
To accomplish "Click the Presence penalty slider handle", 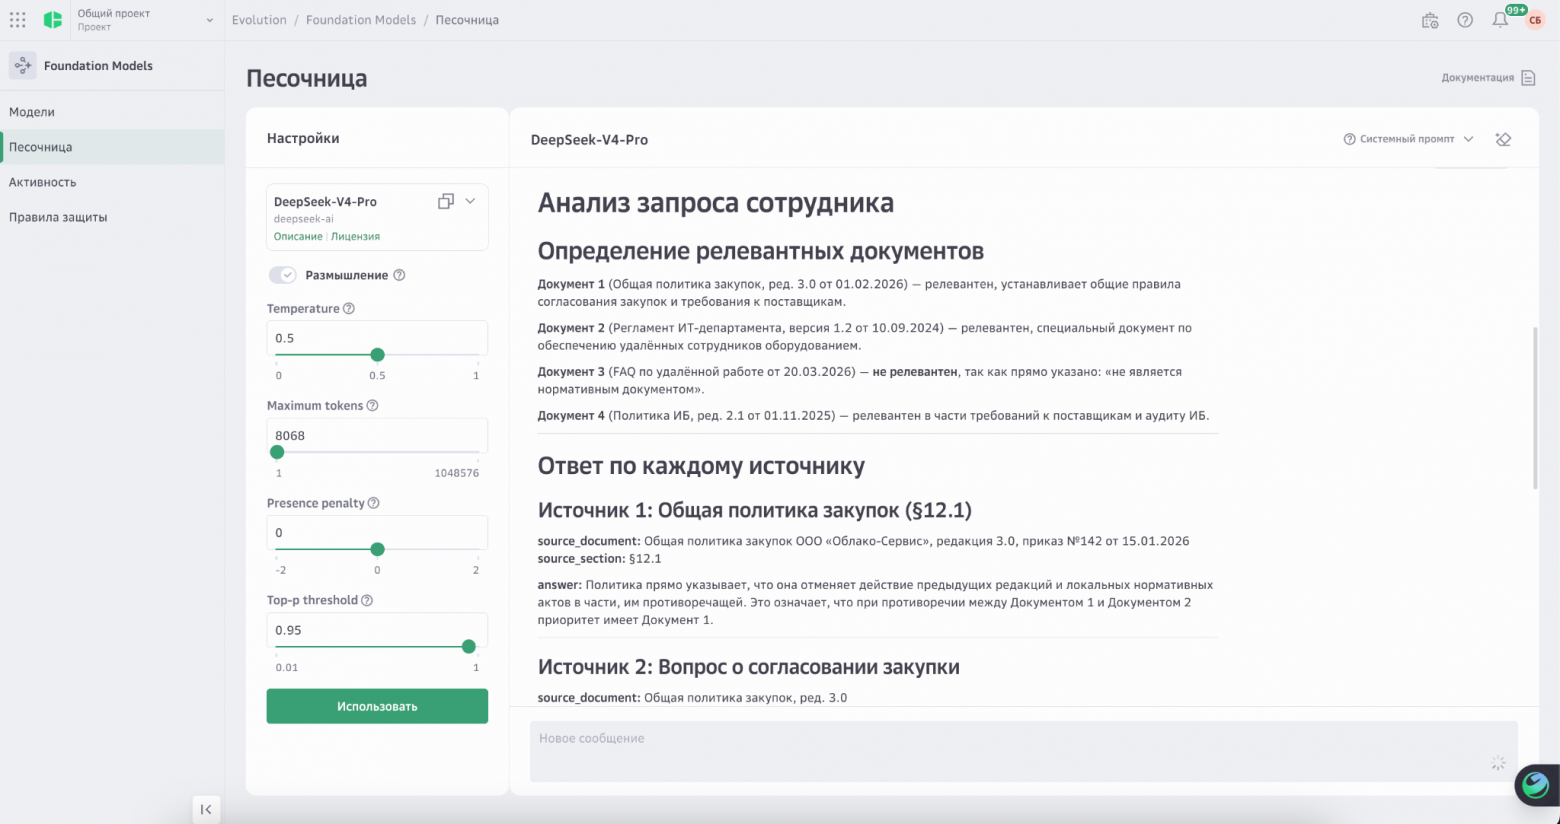I will tap(377, 549).
